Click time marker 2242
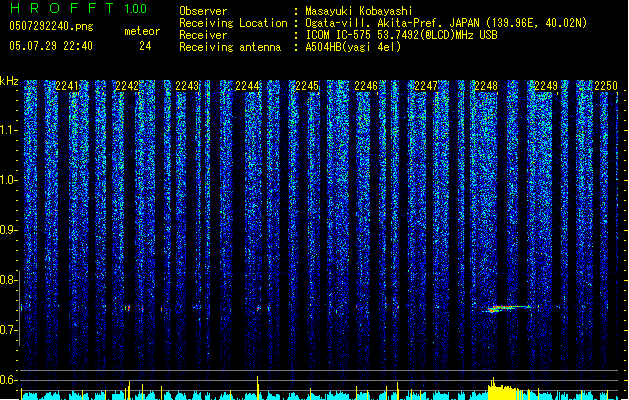Screen dimensions: 629x400 pyautogui.click(x=127, y=86)
